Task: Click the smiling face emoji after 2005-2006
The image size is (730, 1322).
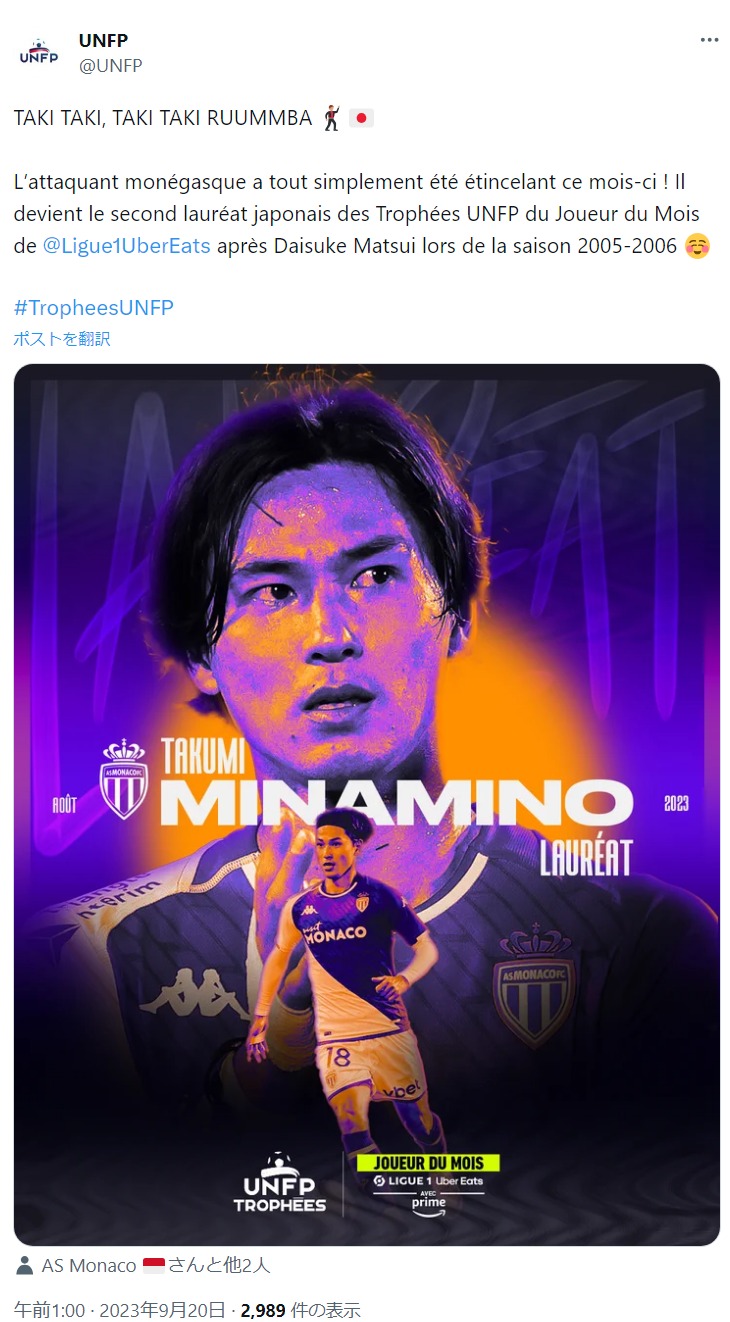Action: [x=697, y=246]
